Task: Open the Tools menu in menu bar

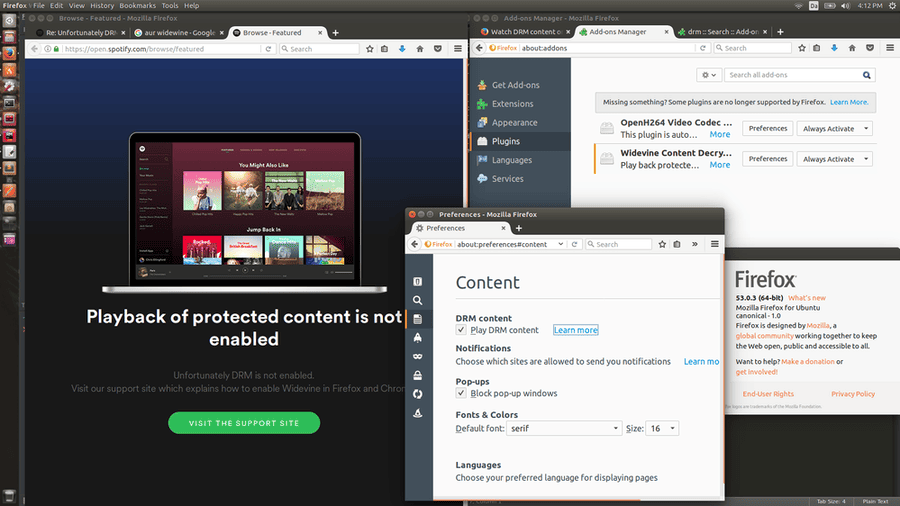Action: tap(170, 6)
